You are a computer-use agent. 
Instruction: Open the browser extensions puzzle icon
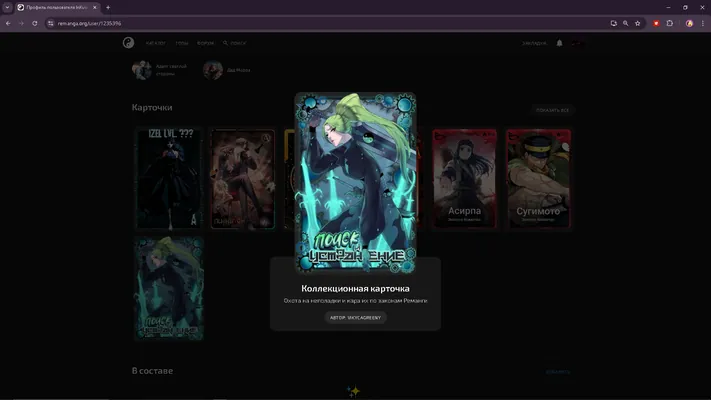tap(670, 23)
